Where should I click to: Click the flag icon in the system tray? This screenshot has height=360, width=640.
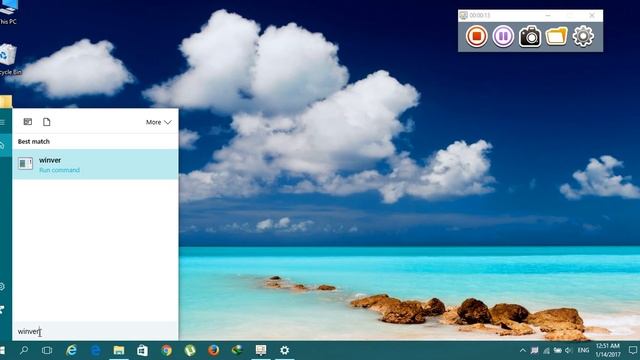tap(534, 350)
